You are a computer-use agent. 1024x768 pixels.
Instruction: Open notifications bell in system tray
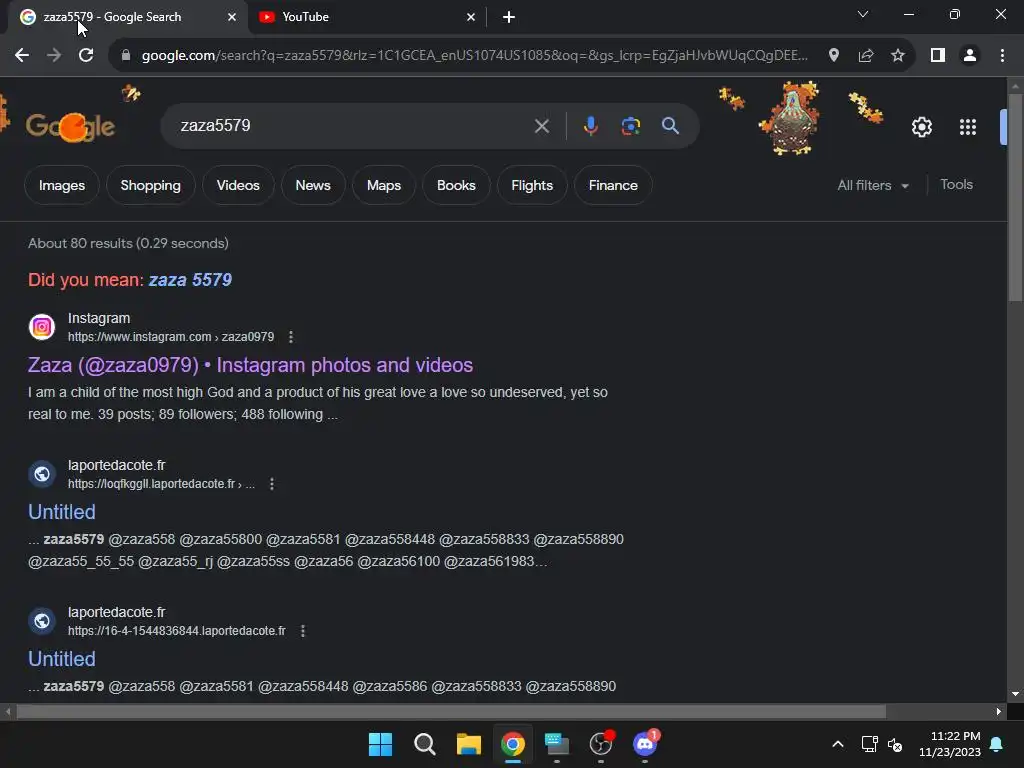996,744
